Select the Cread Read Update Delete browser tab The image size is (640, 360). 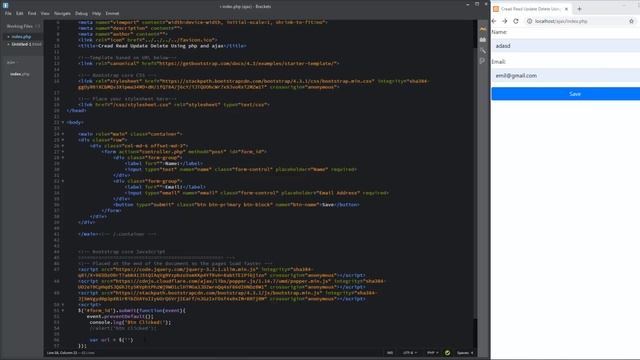point(531,9)
